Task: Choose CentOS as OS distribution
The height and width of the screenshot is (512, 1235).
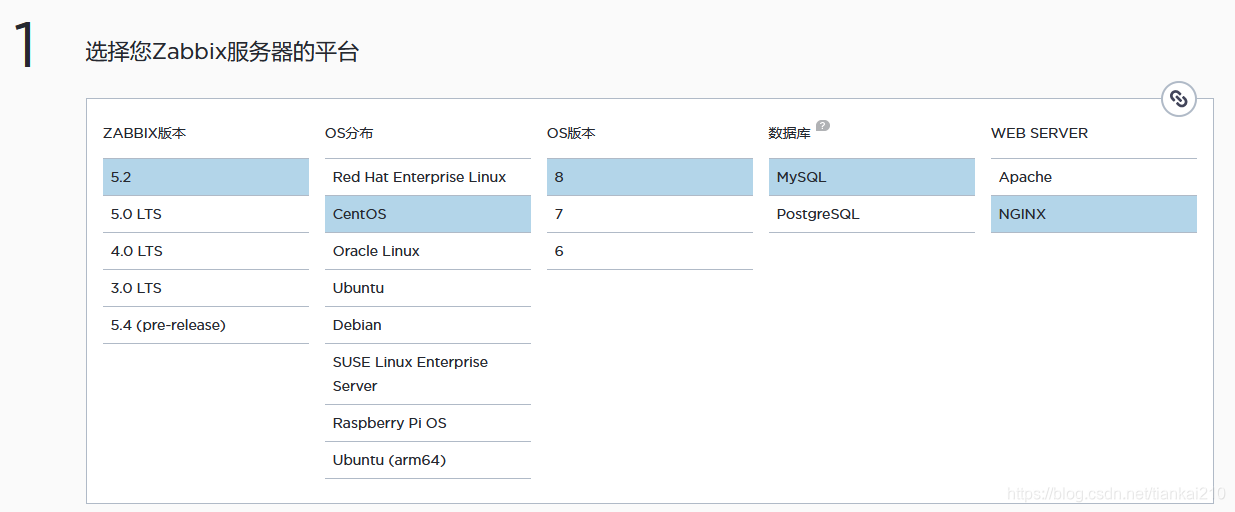Action: [x=428, y=214]
